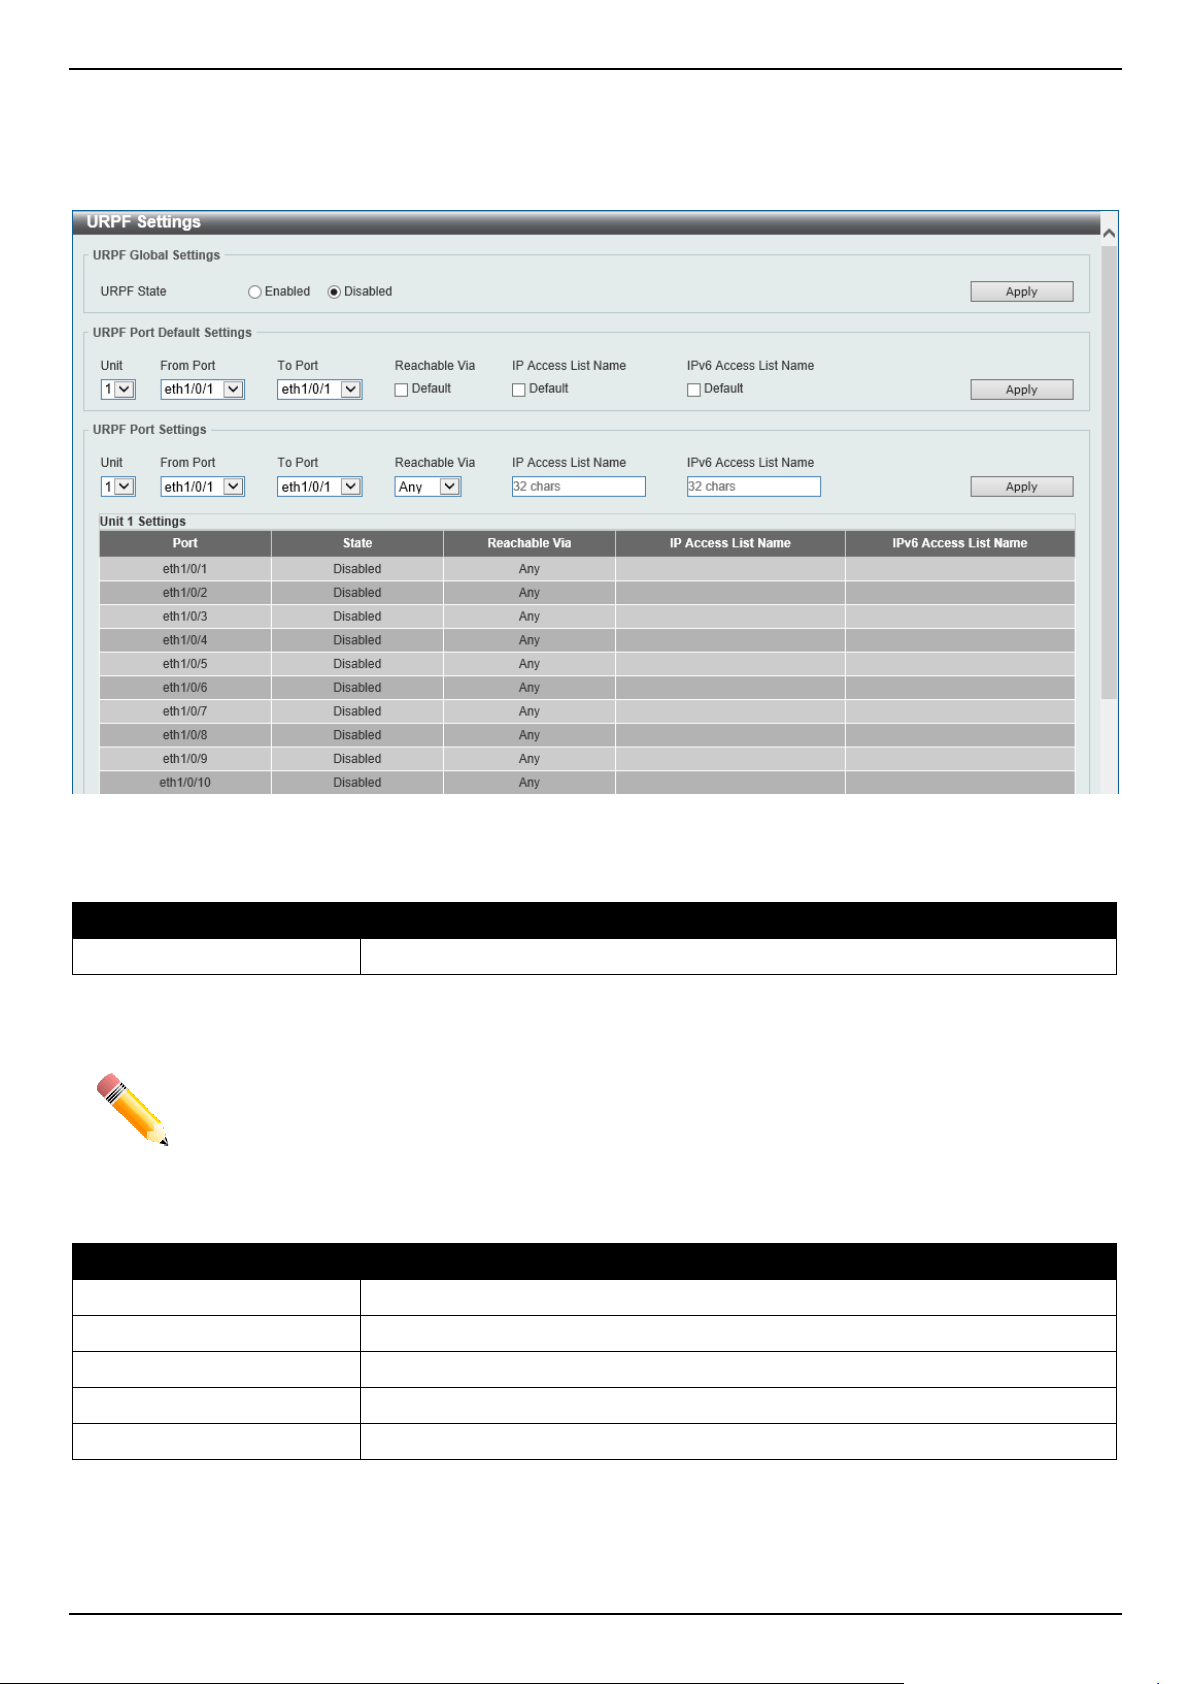The image size is (1192, 1684).
Task: Select the eth1/0/5 row in the table
Action: click(587, 664)
